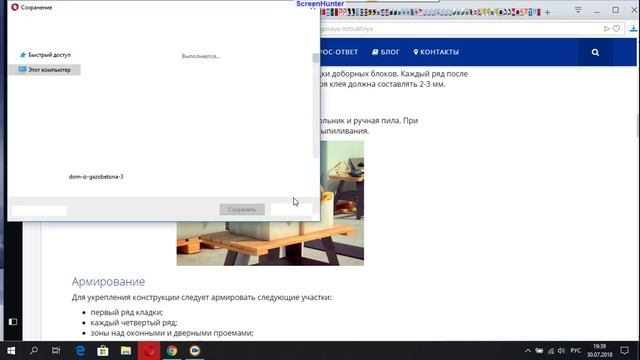Click the file name dom-iz-gazobetona-3
640x360 pixels.
96,177
